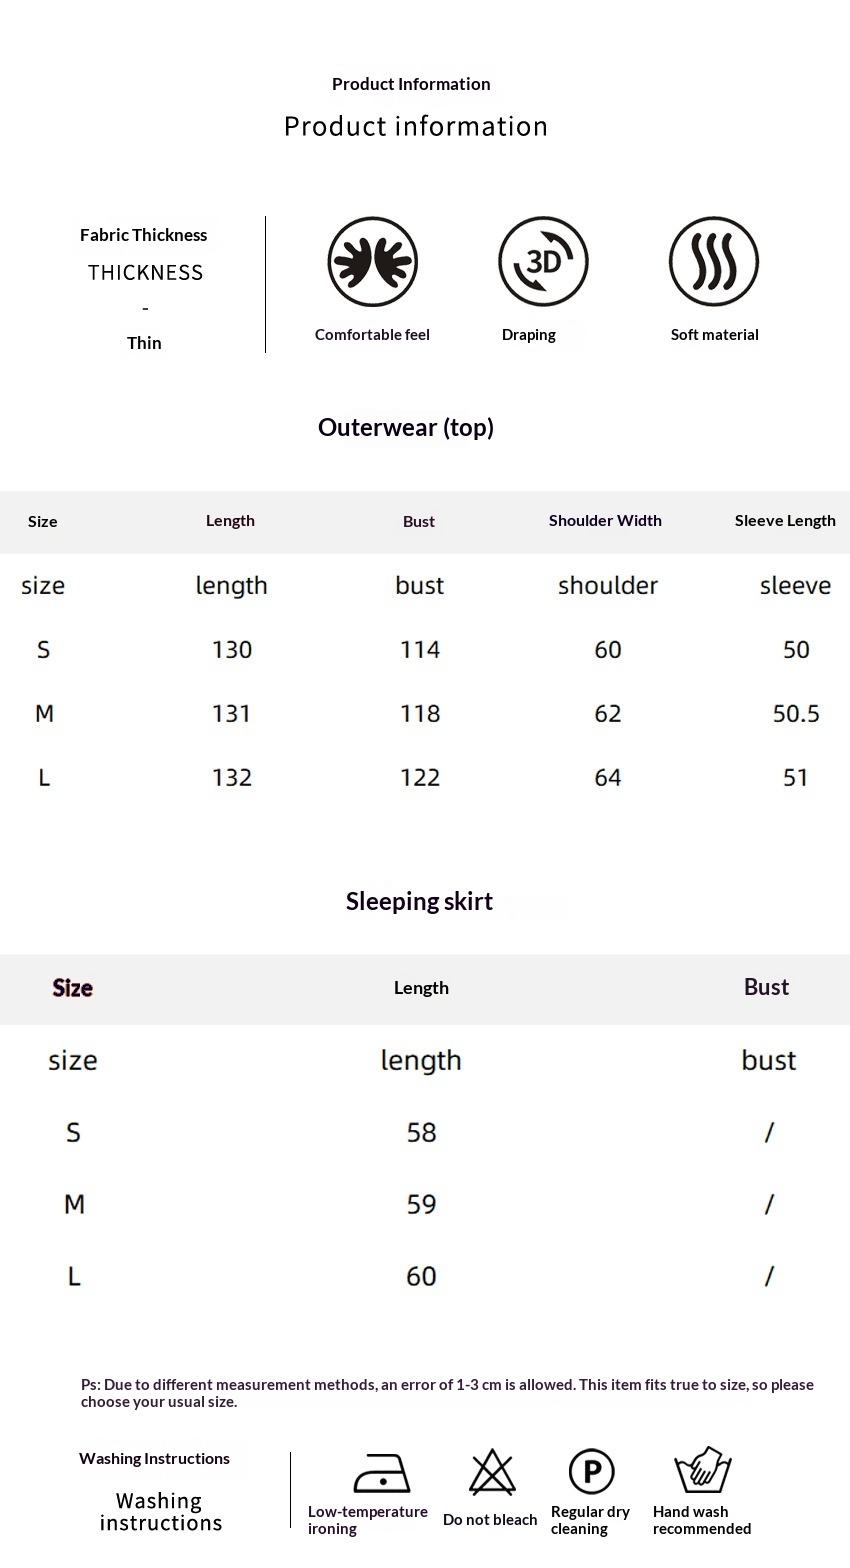Viewport: 850px width, 1568px height.
Task: Click the Hand wash recommended icon
Action: point(703,1471)
